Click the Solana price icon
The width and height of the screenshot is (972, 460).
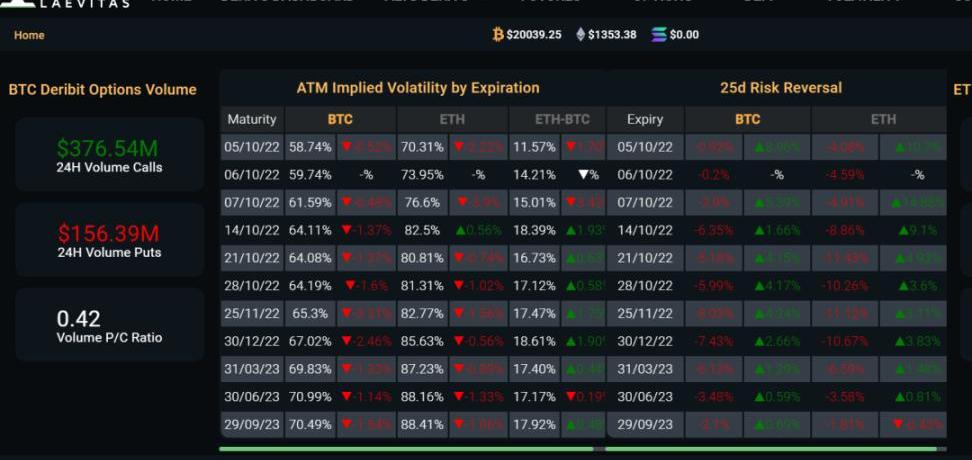[658, 35]
